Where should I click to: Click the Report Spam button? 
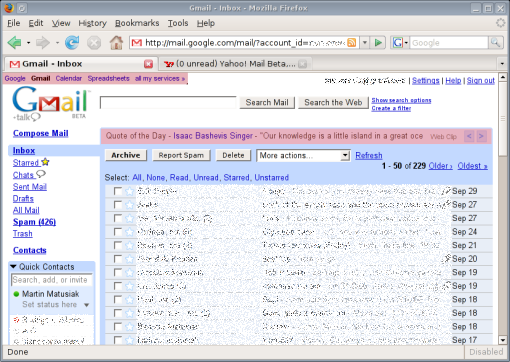[x=181, y=155]
